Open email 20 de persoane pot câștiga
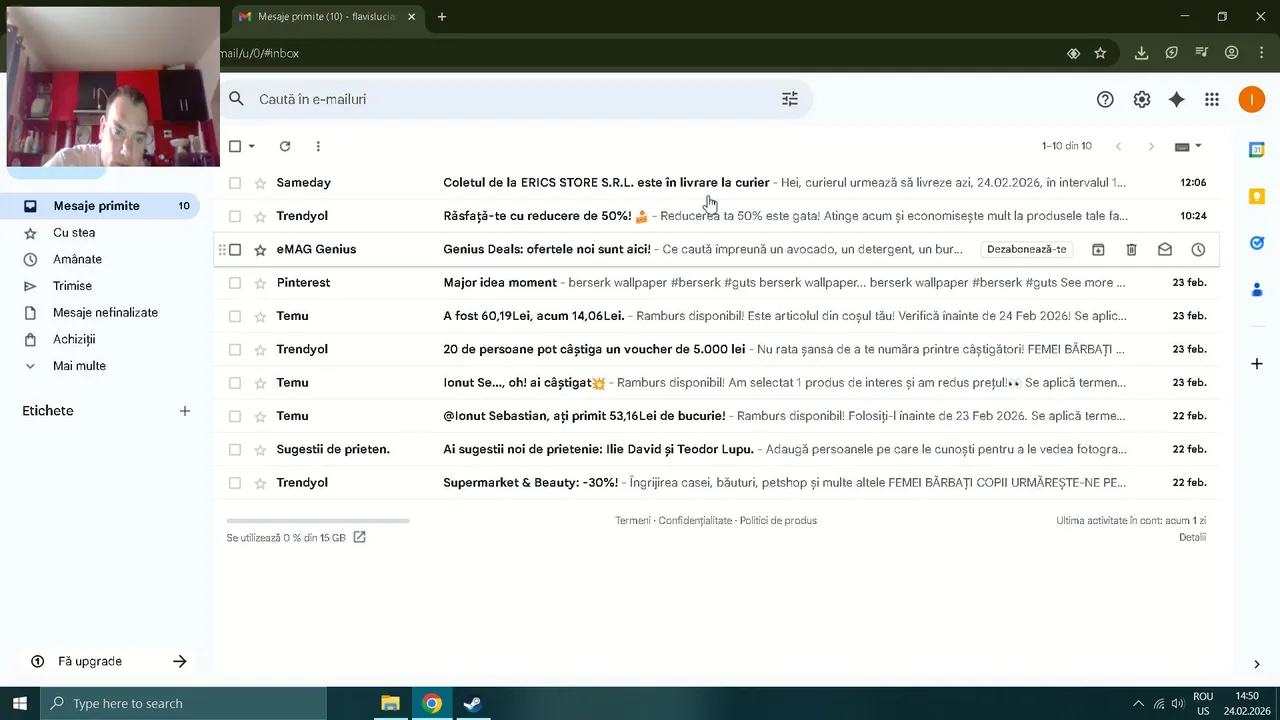Screen dimensions: 1280x720 [x=718, y=349]
